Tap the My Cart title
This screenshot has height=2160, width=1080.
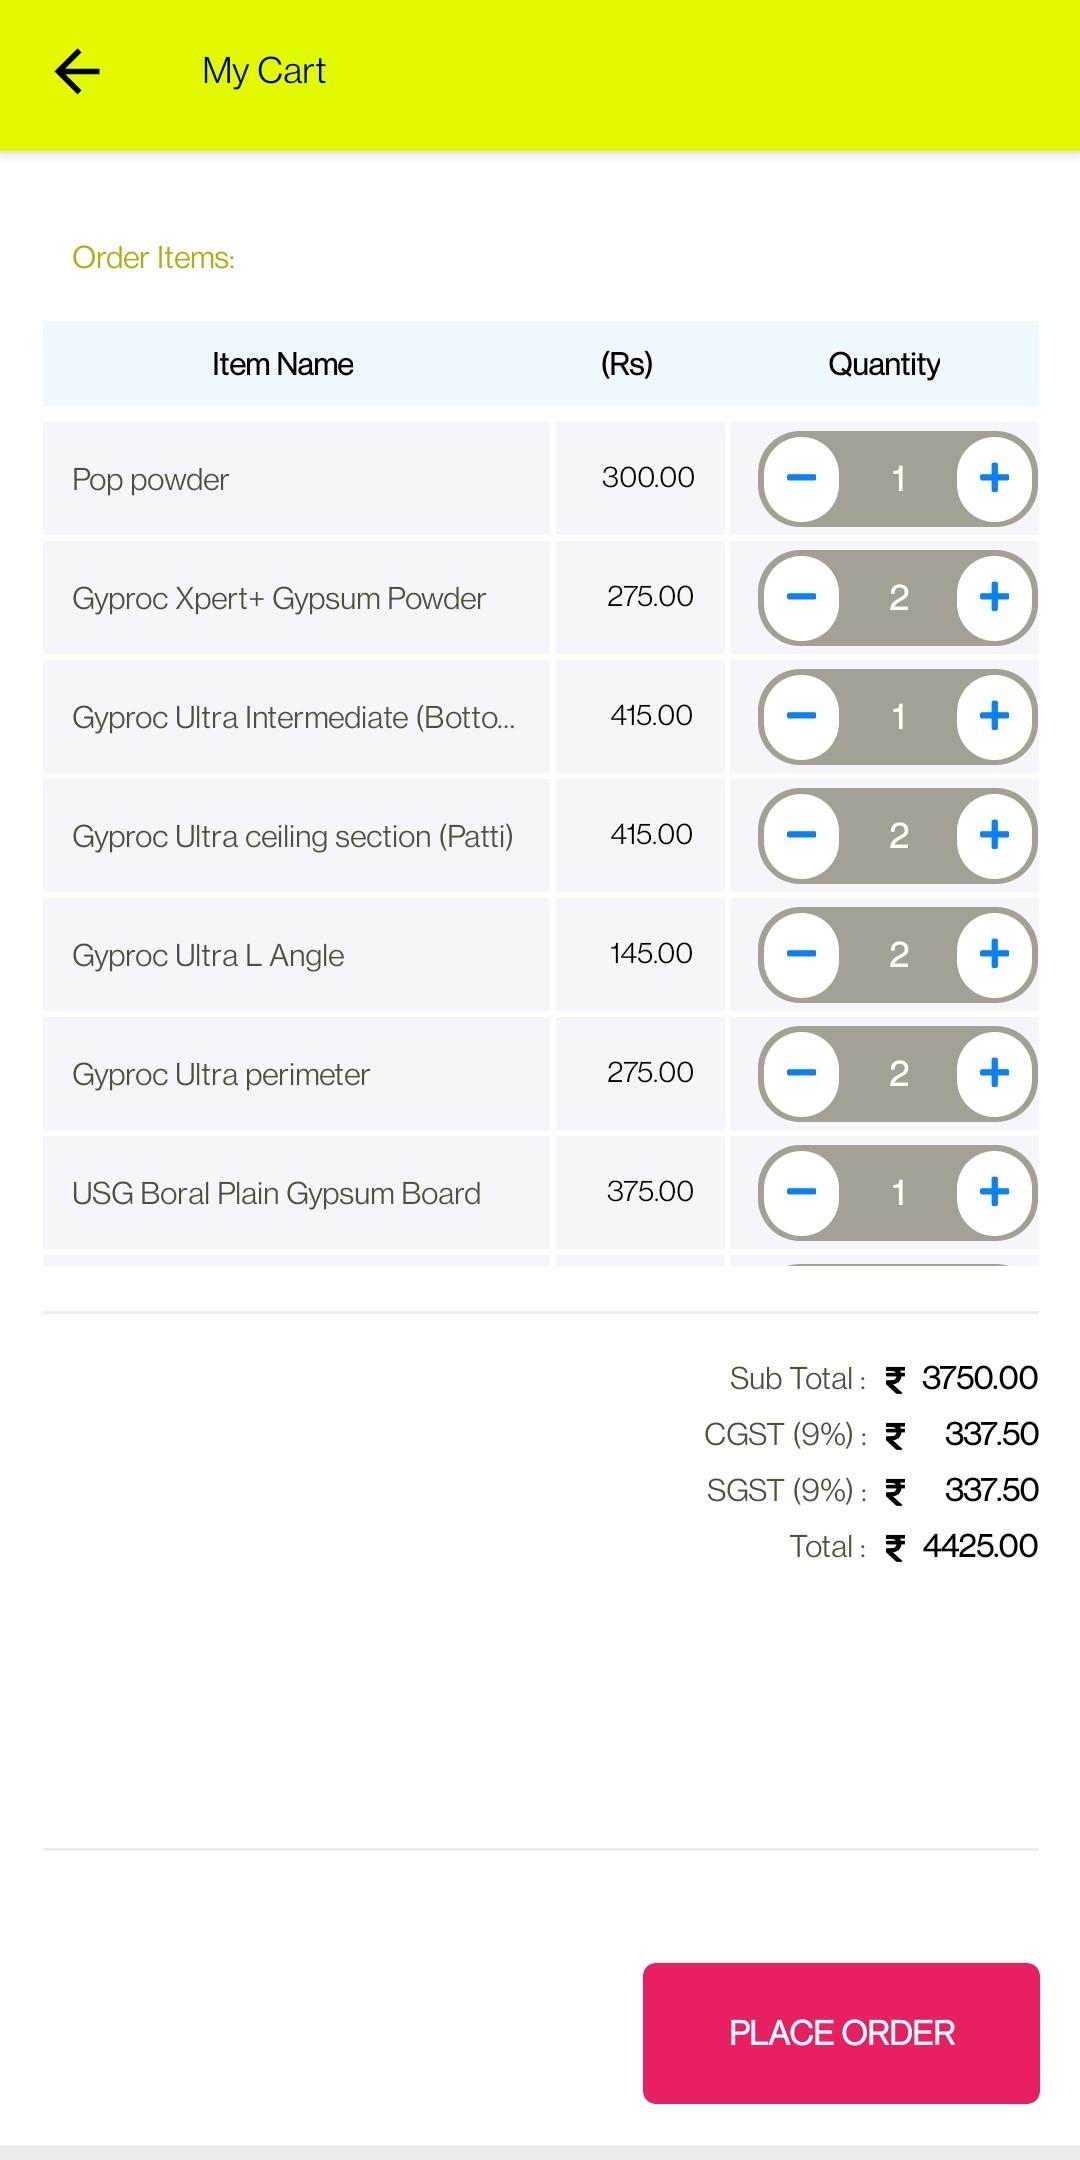[x=264, y=72]
